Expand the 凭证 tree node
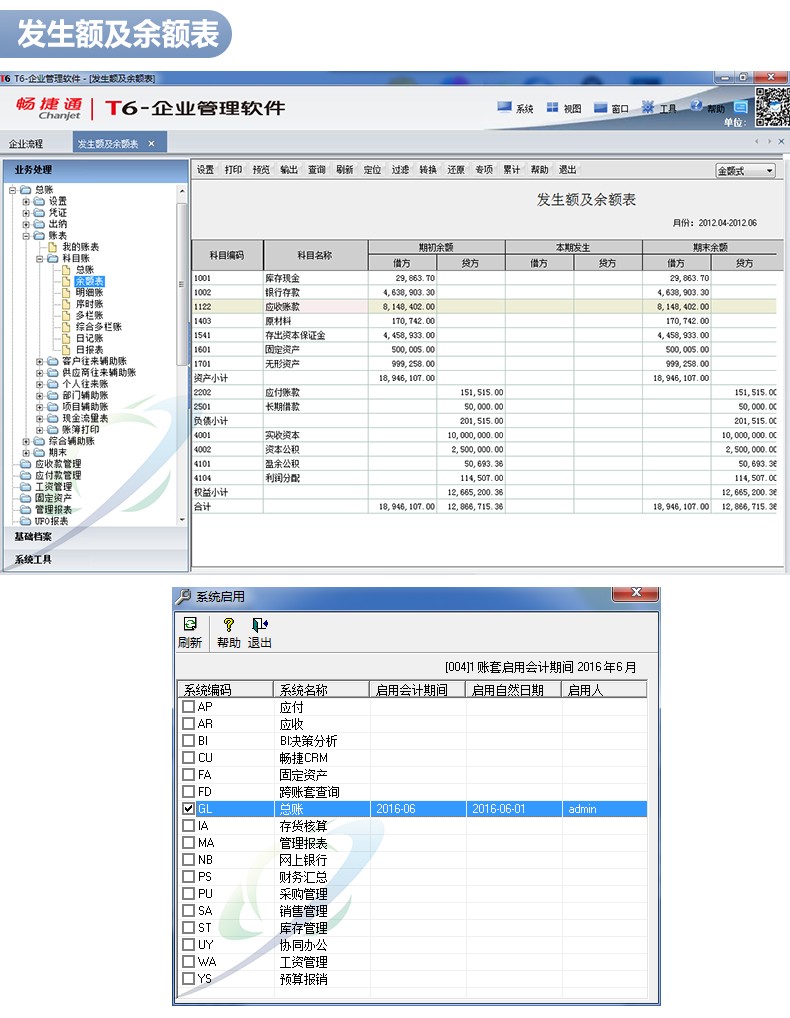 tap(26, 212)
